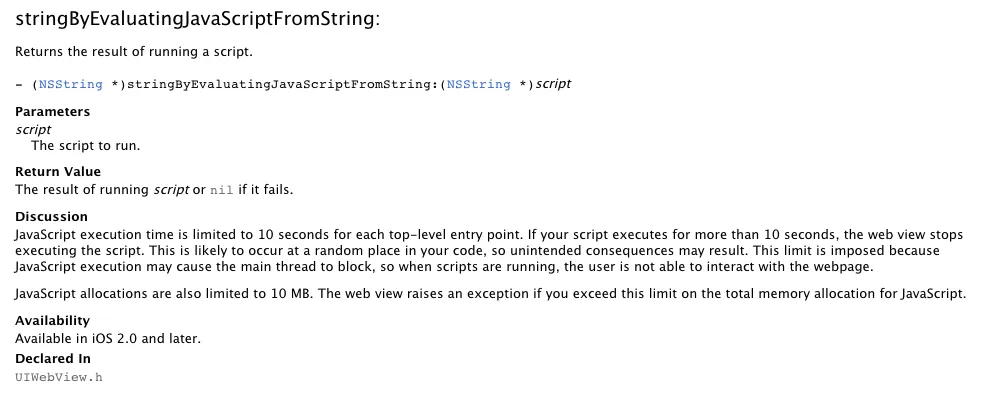Click the italic script word in Return Value text

click(x=171, y=190)
